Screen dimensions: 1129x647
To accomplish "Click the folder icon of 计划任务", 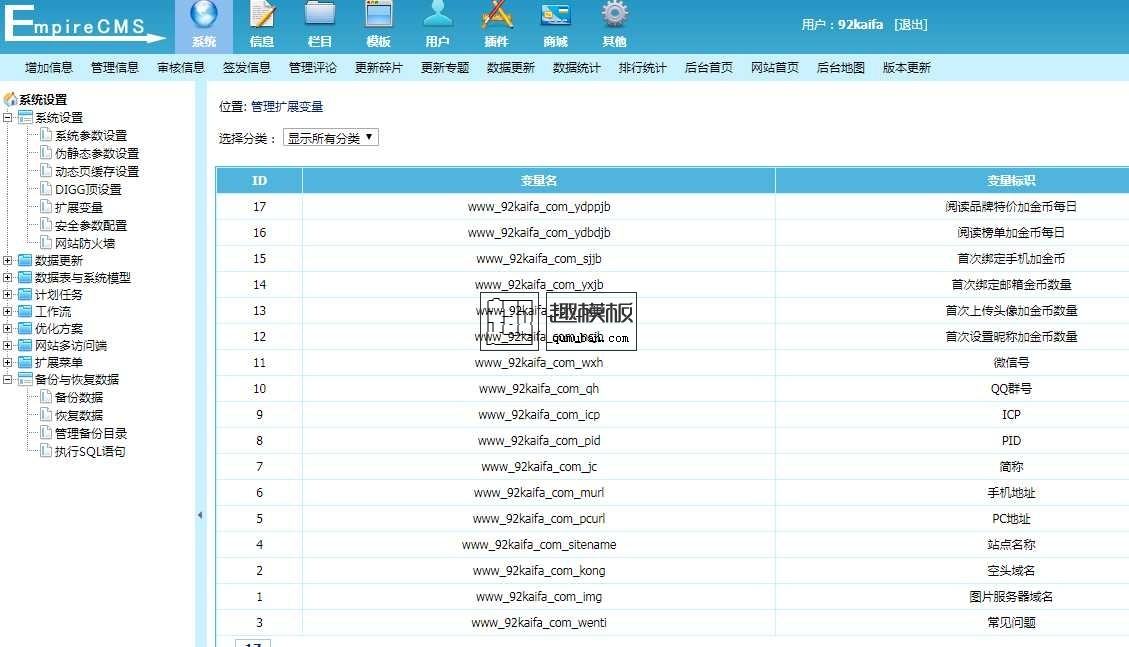I will (x=25, y=294).
